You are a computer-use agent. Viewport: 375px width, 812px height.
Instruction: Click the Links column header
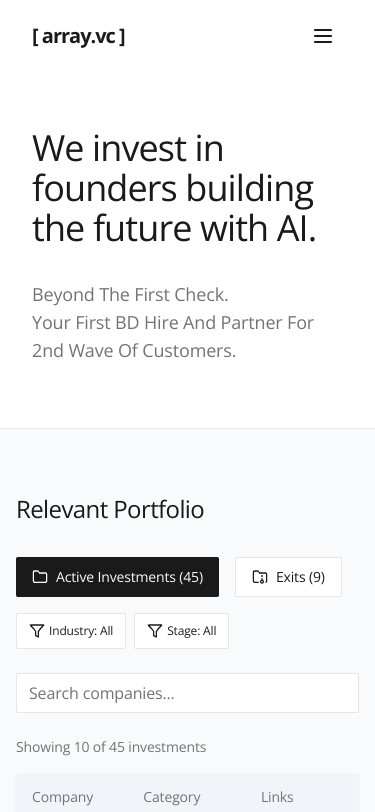click(277, 797)
